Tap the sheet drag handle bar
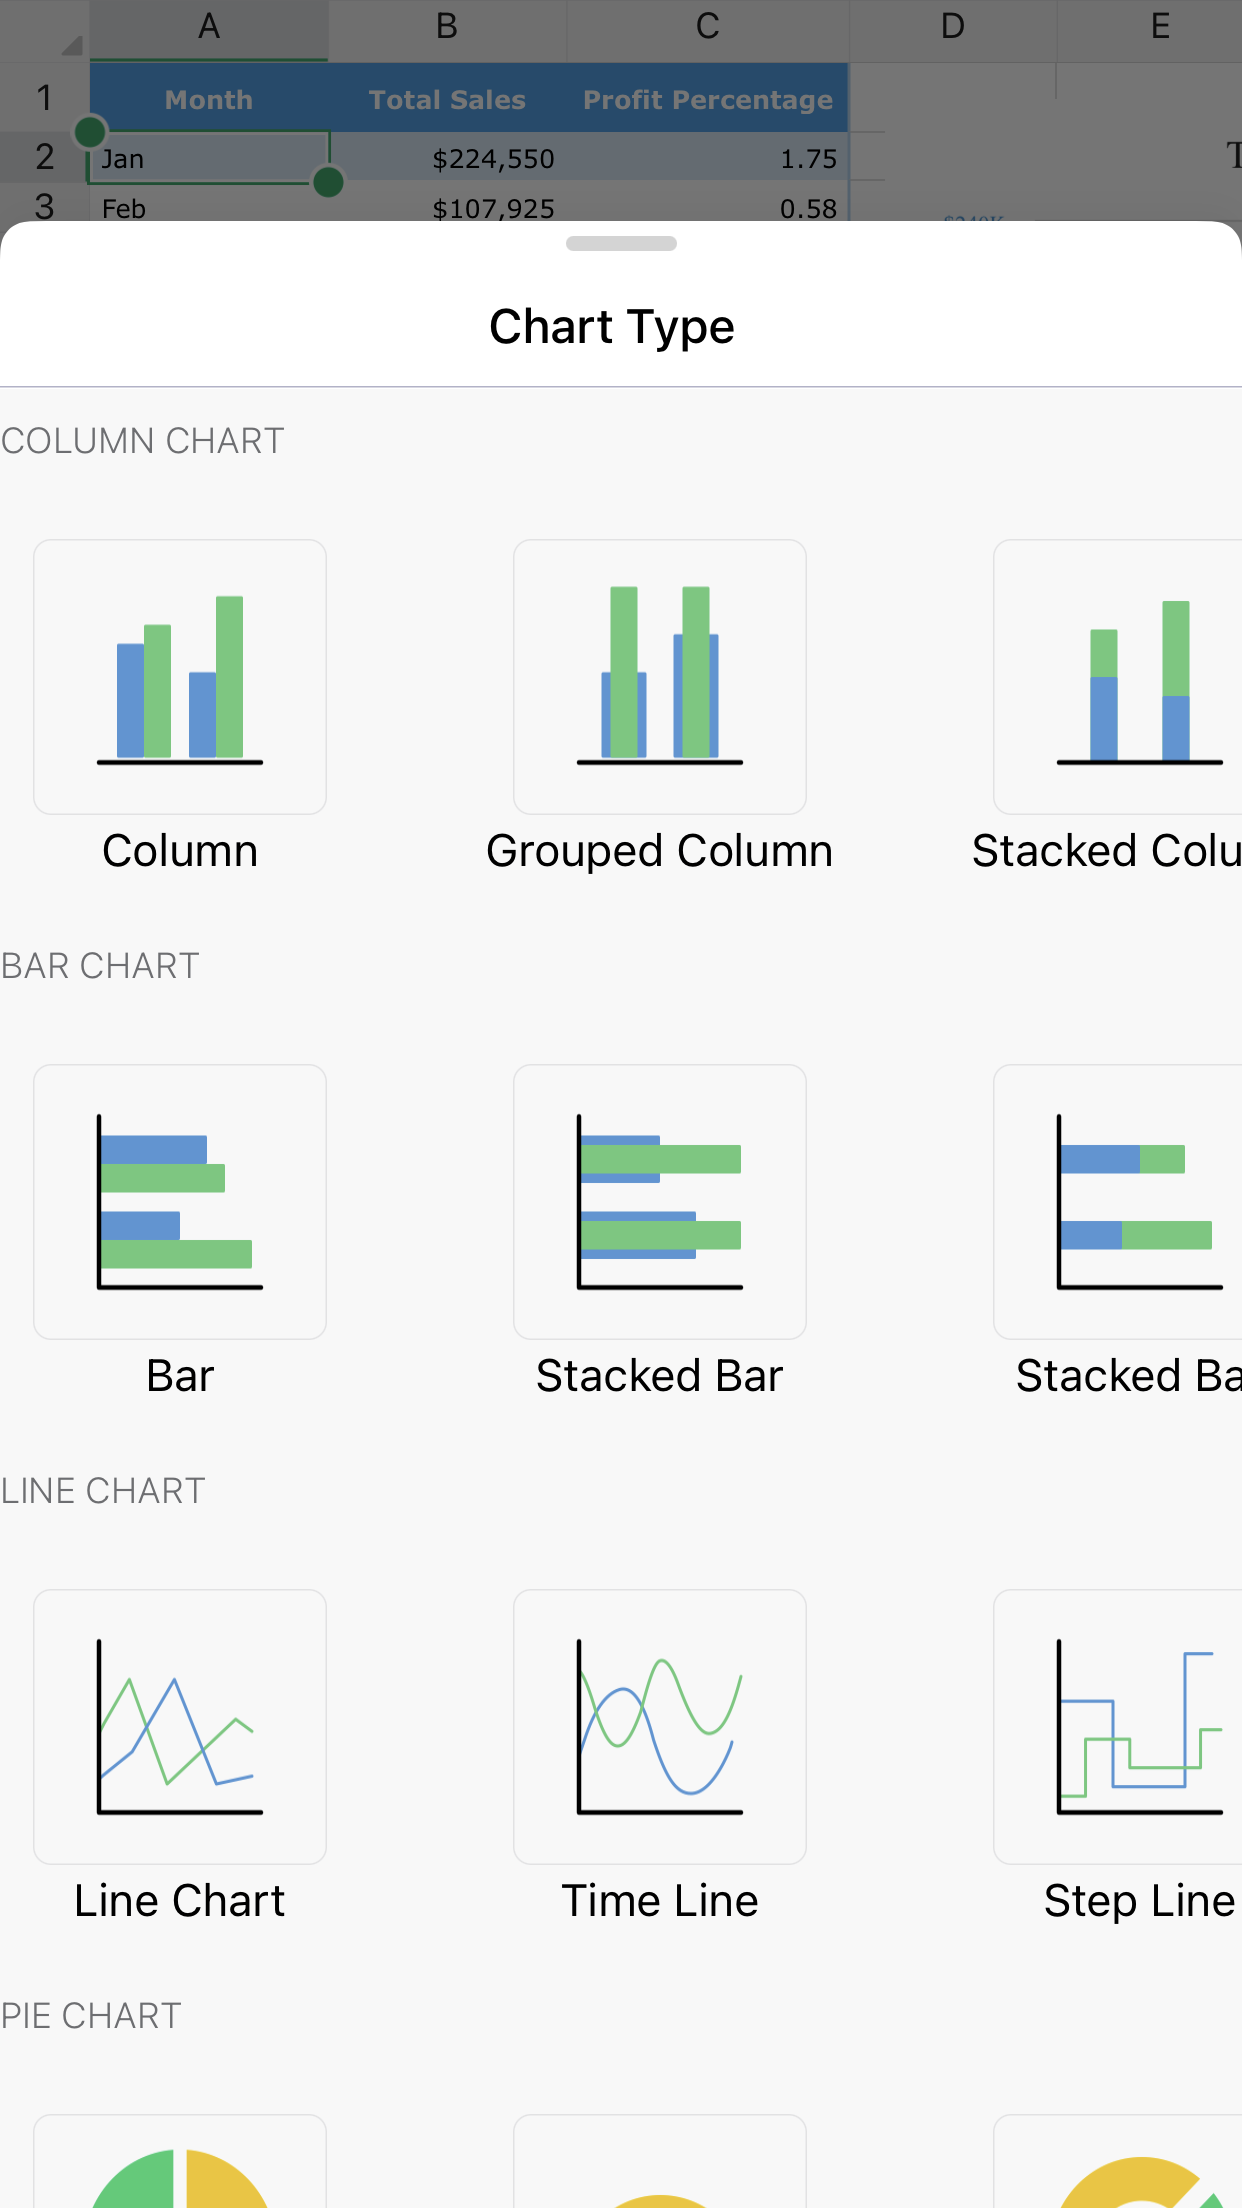 pos(621,244)
